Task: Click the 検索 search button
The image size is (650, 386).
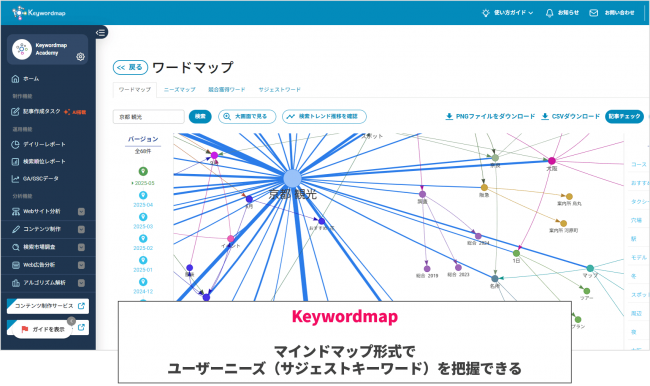Action: pos(200,117)
